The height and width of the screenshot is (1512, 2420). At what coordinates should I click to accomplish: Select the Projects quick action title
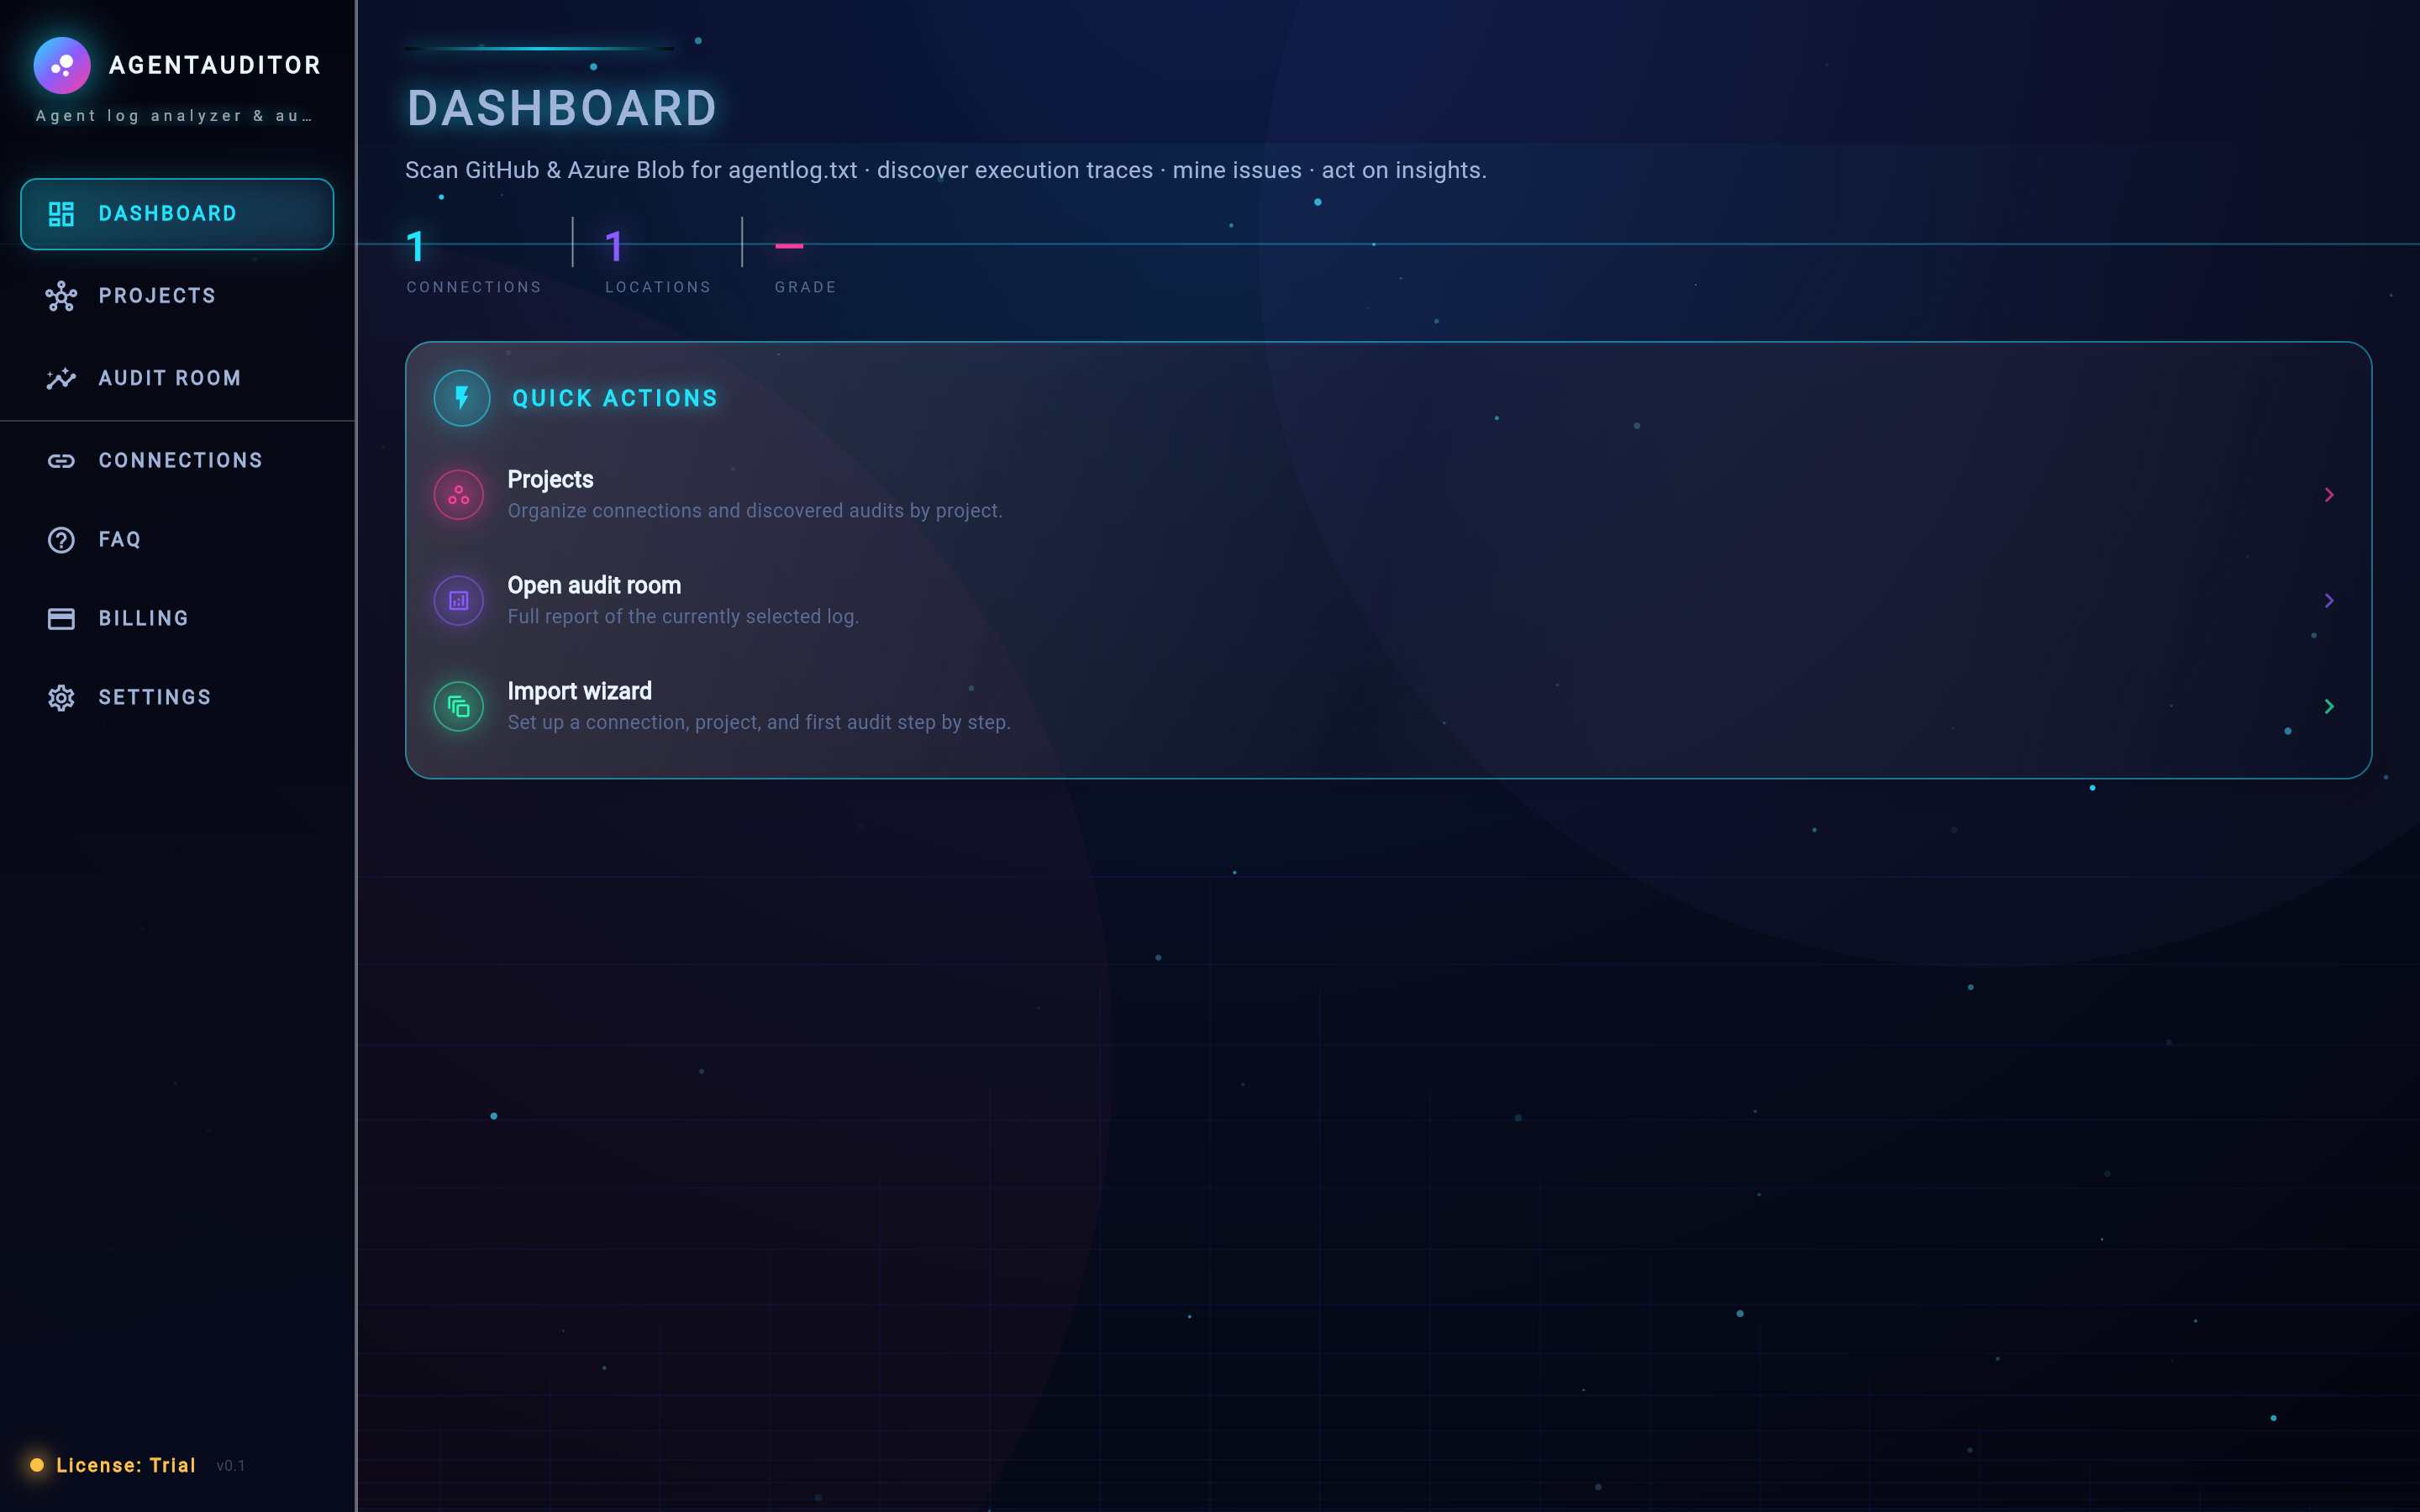pos(550,480)
